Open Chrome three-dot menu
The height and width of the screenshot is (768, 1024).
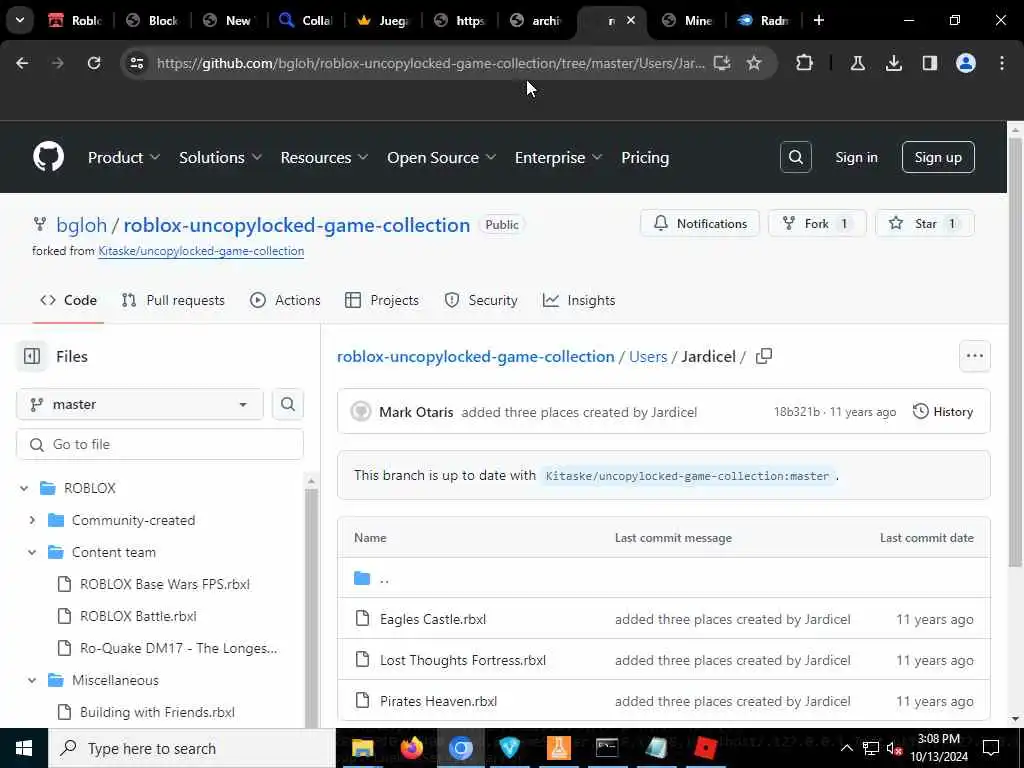(x=1002, y=63)
